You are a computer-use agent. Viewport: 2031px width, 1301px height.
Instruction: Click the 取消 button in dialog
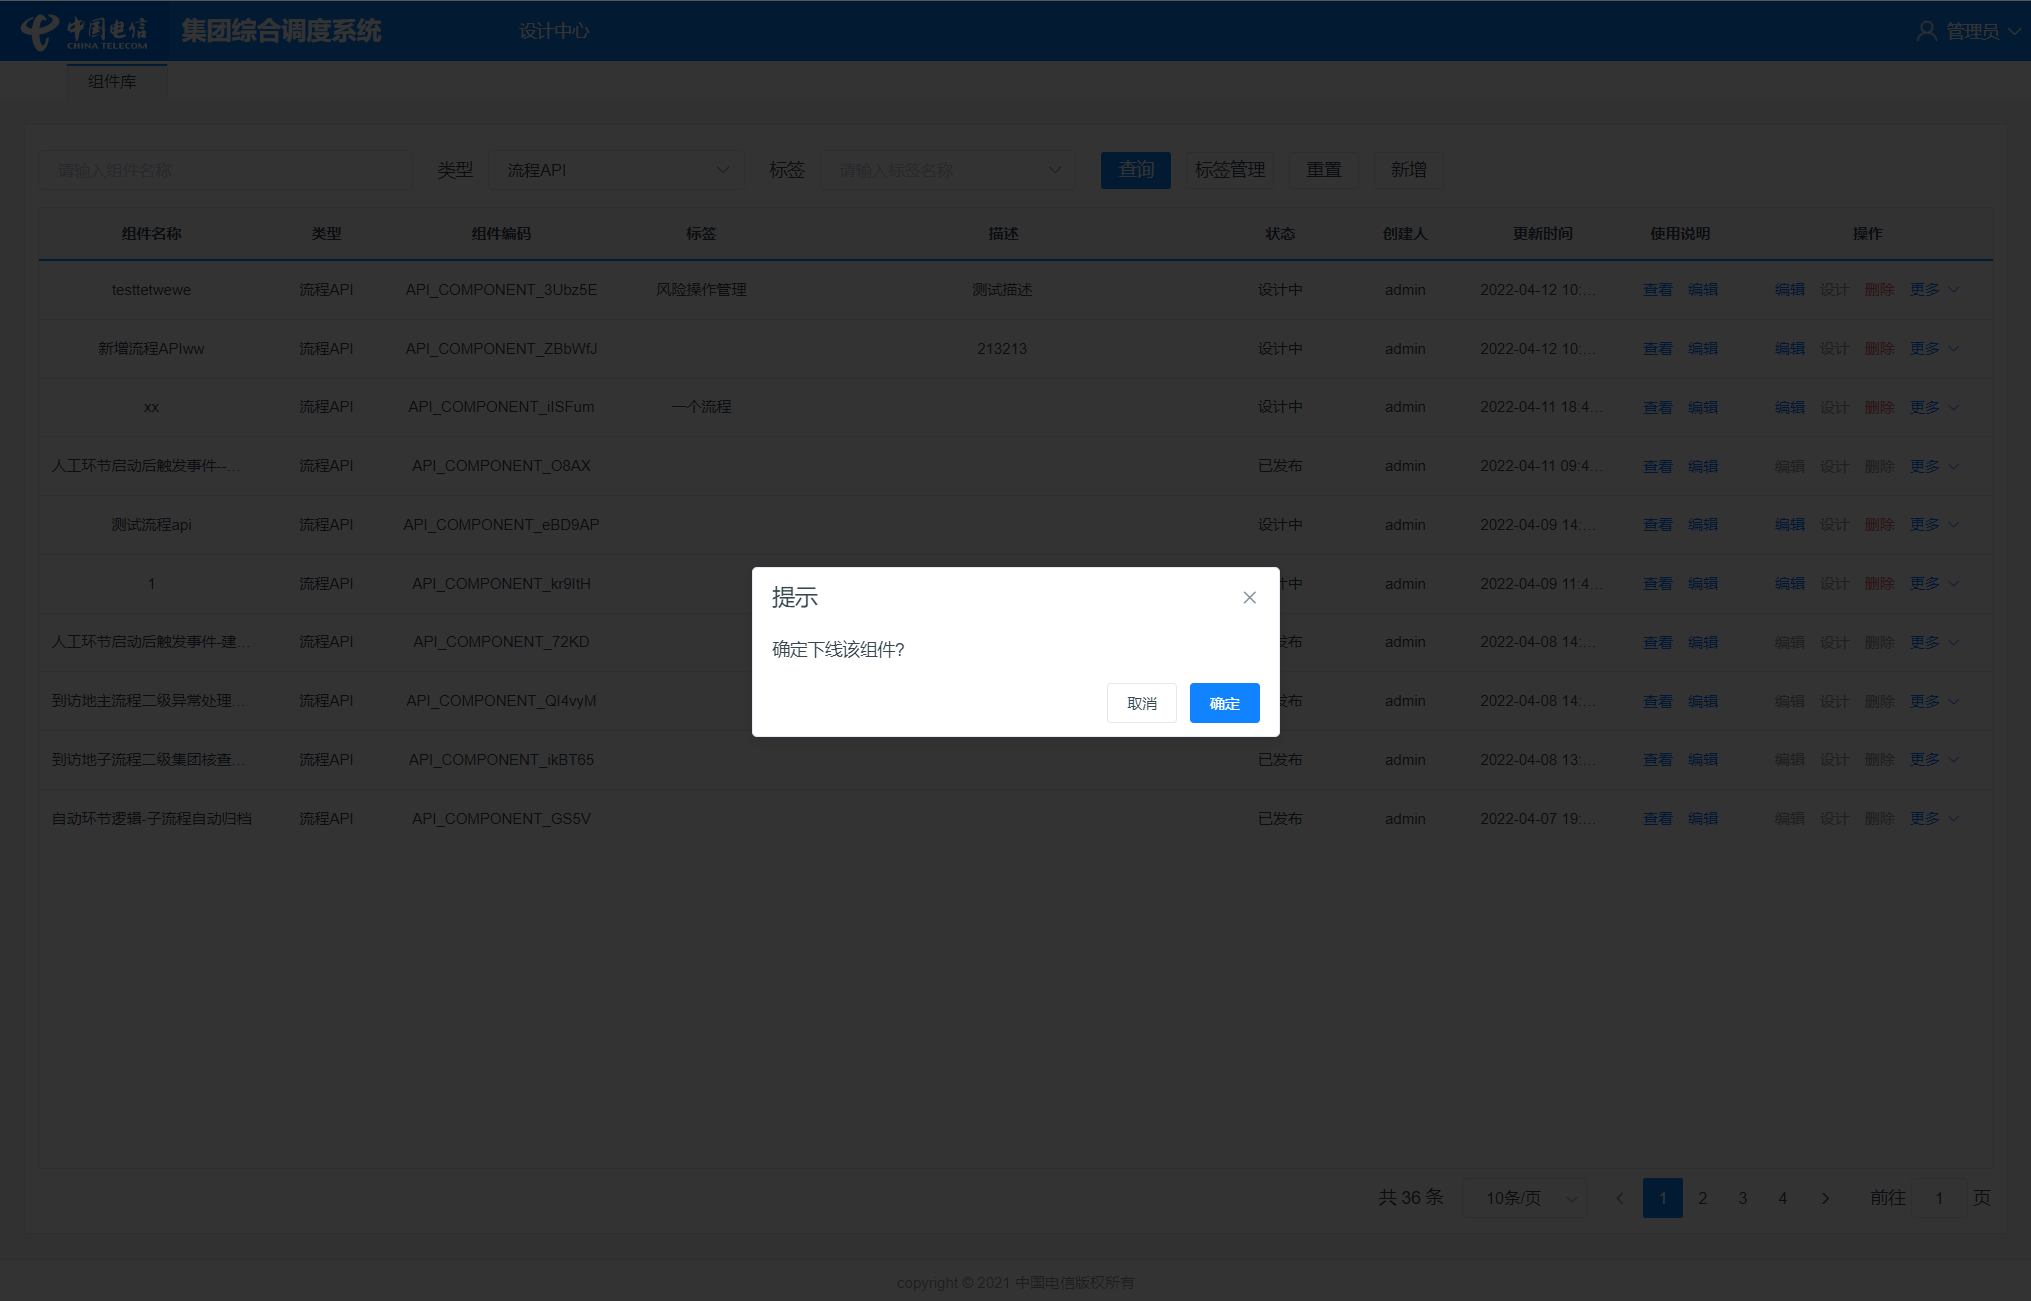pos(1141,703)
